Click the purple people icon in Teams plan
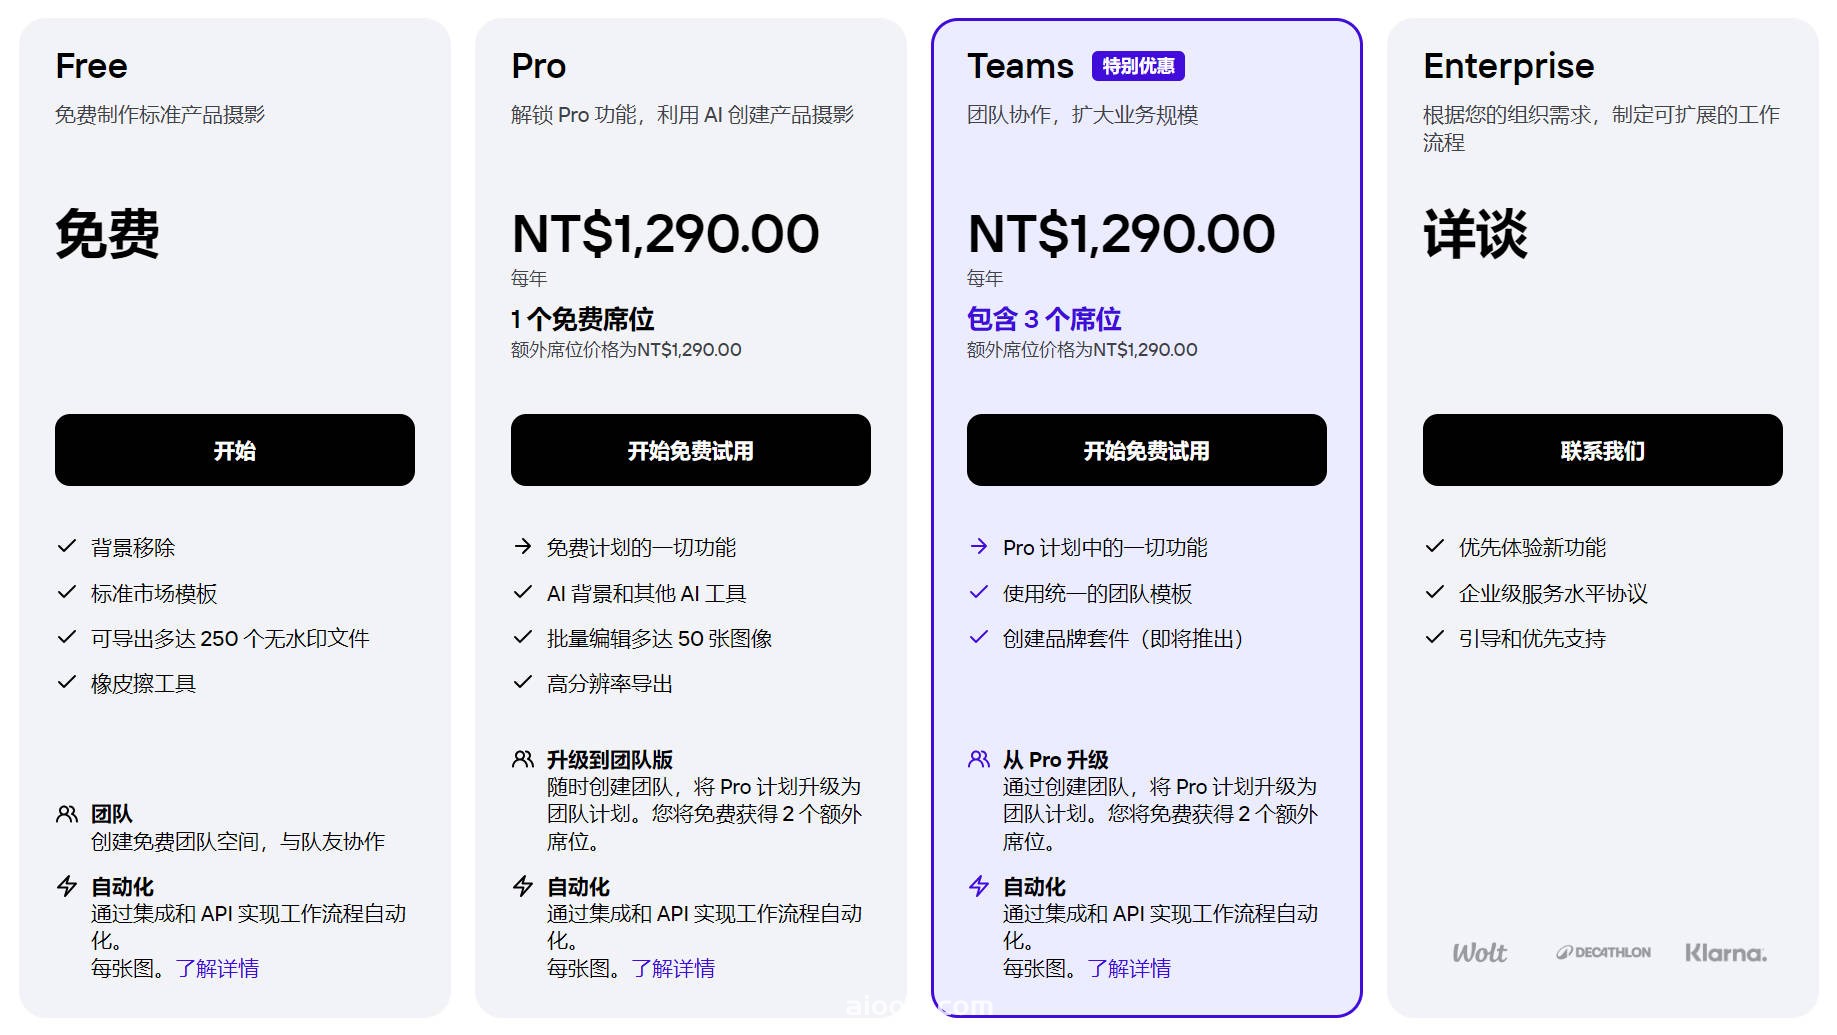The width and height of the screenshot is (1837, 1035). pos(979,760)
